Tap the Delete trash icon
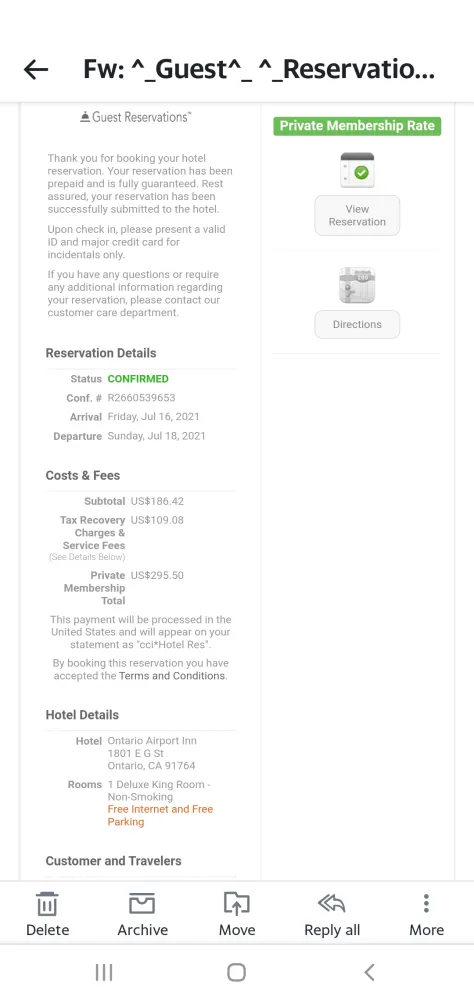 point(47,904)
